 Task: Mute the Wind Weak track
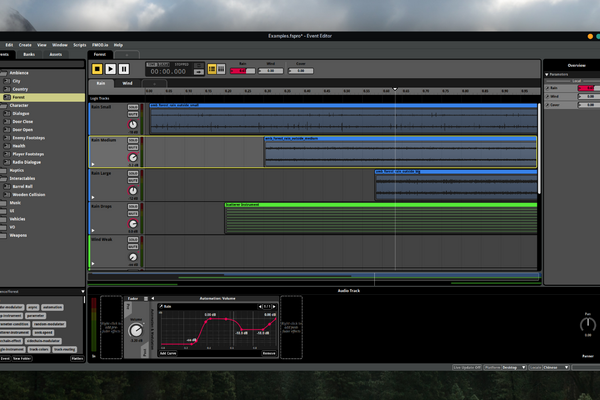[x=133, y=247]
